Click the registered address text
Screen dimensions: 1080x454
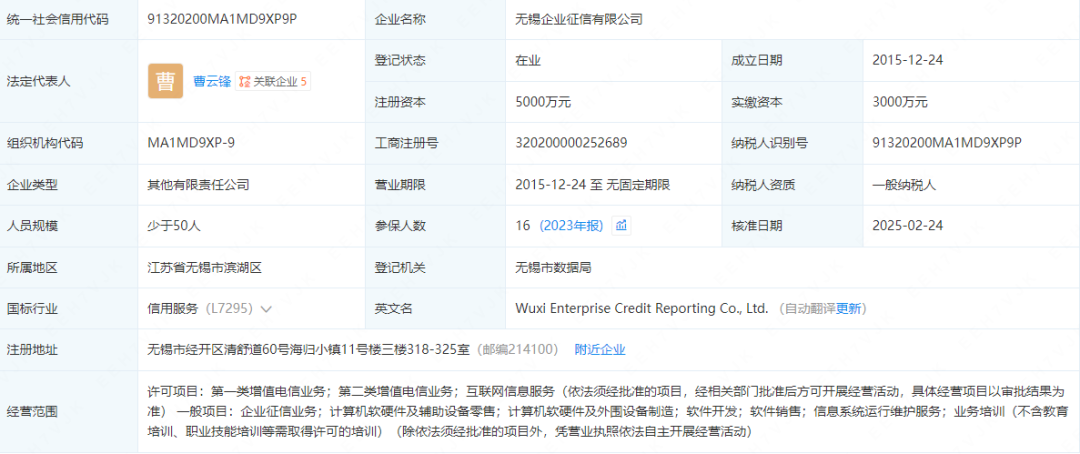309,349
